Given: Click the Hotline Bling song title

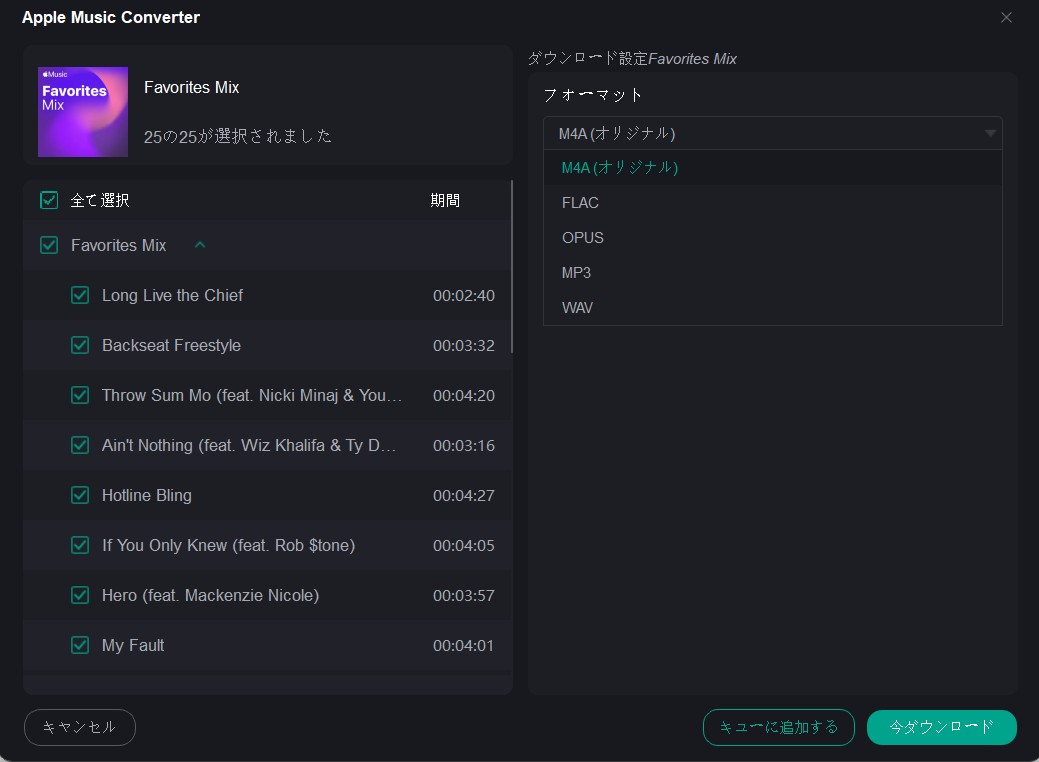Looking at the screenshot, I should [x=146, y=496].
